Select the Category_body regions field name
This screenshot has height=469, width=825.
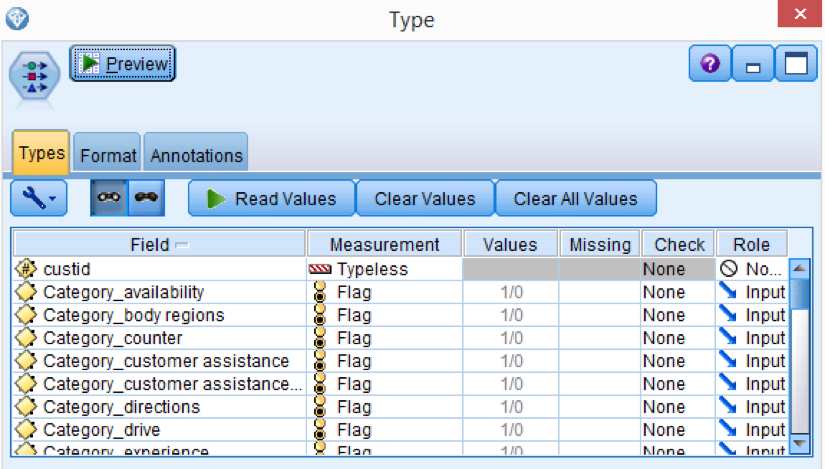134,315
